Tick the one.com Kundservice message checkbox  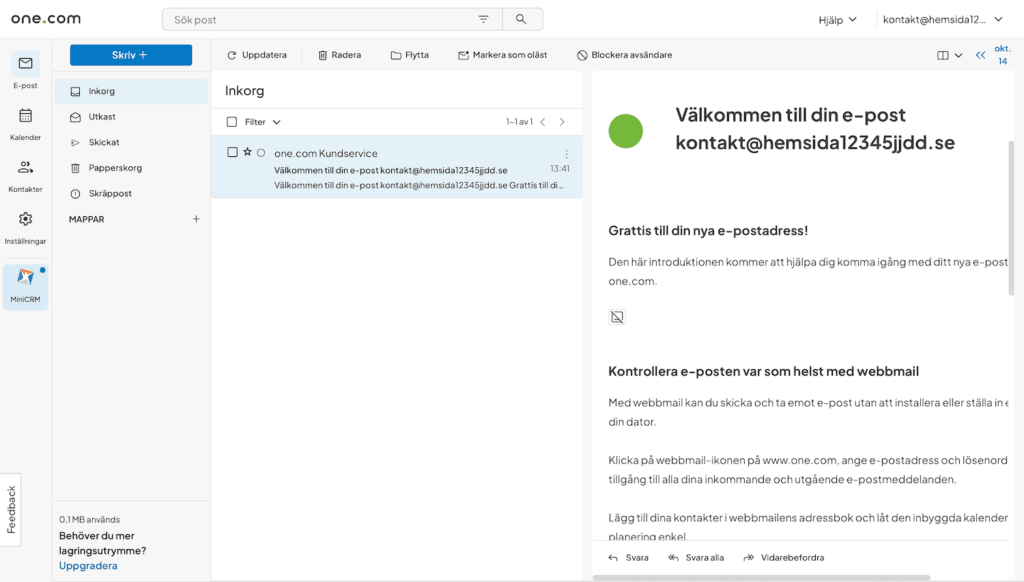[x=232, y=152]
